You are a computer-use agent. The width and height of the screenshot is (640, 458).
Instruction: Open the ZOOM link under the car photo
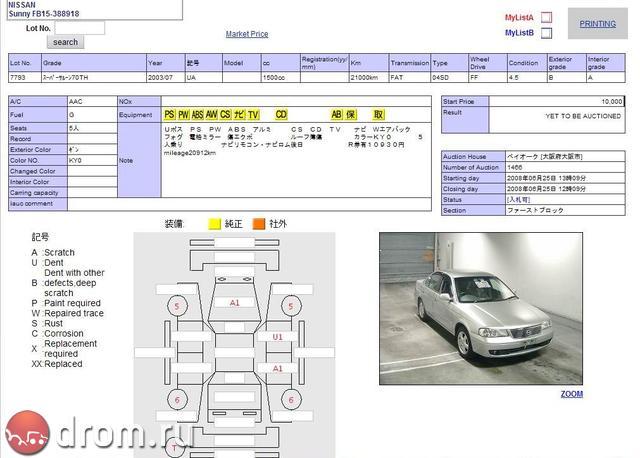[x=571, y=394]
